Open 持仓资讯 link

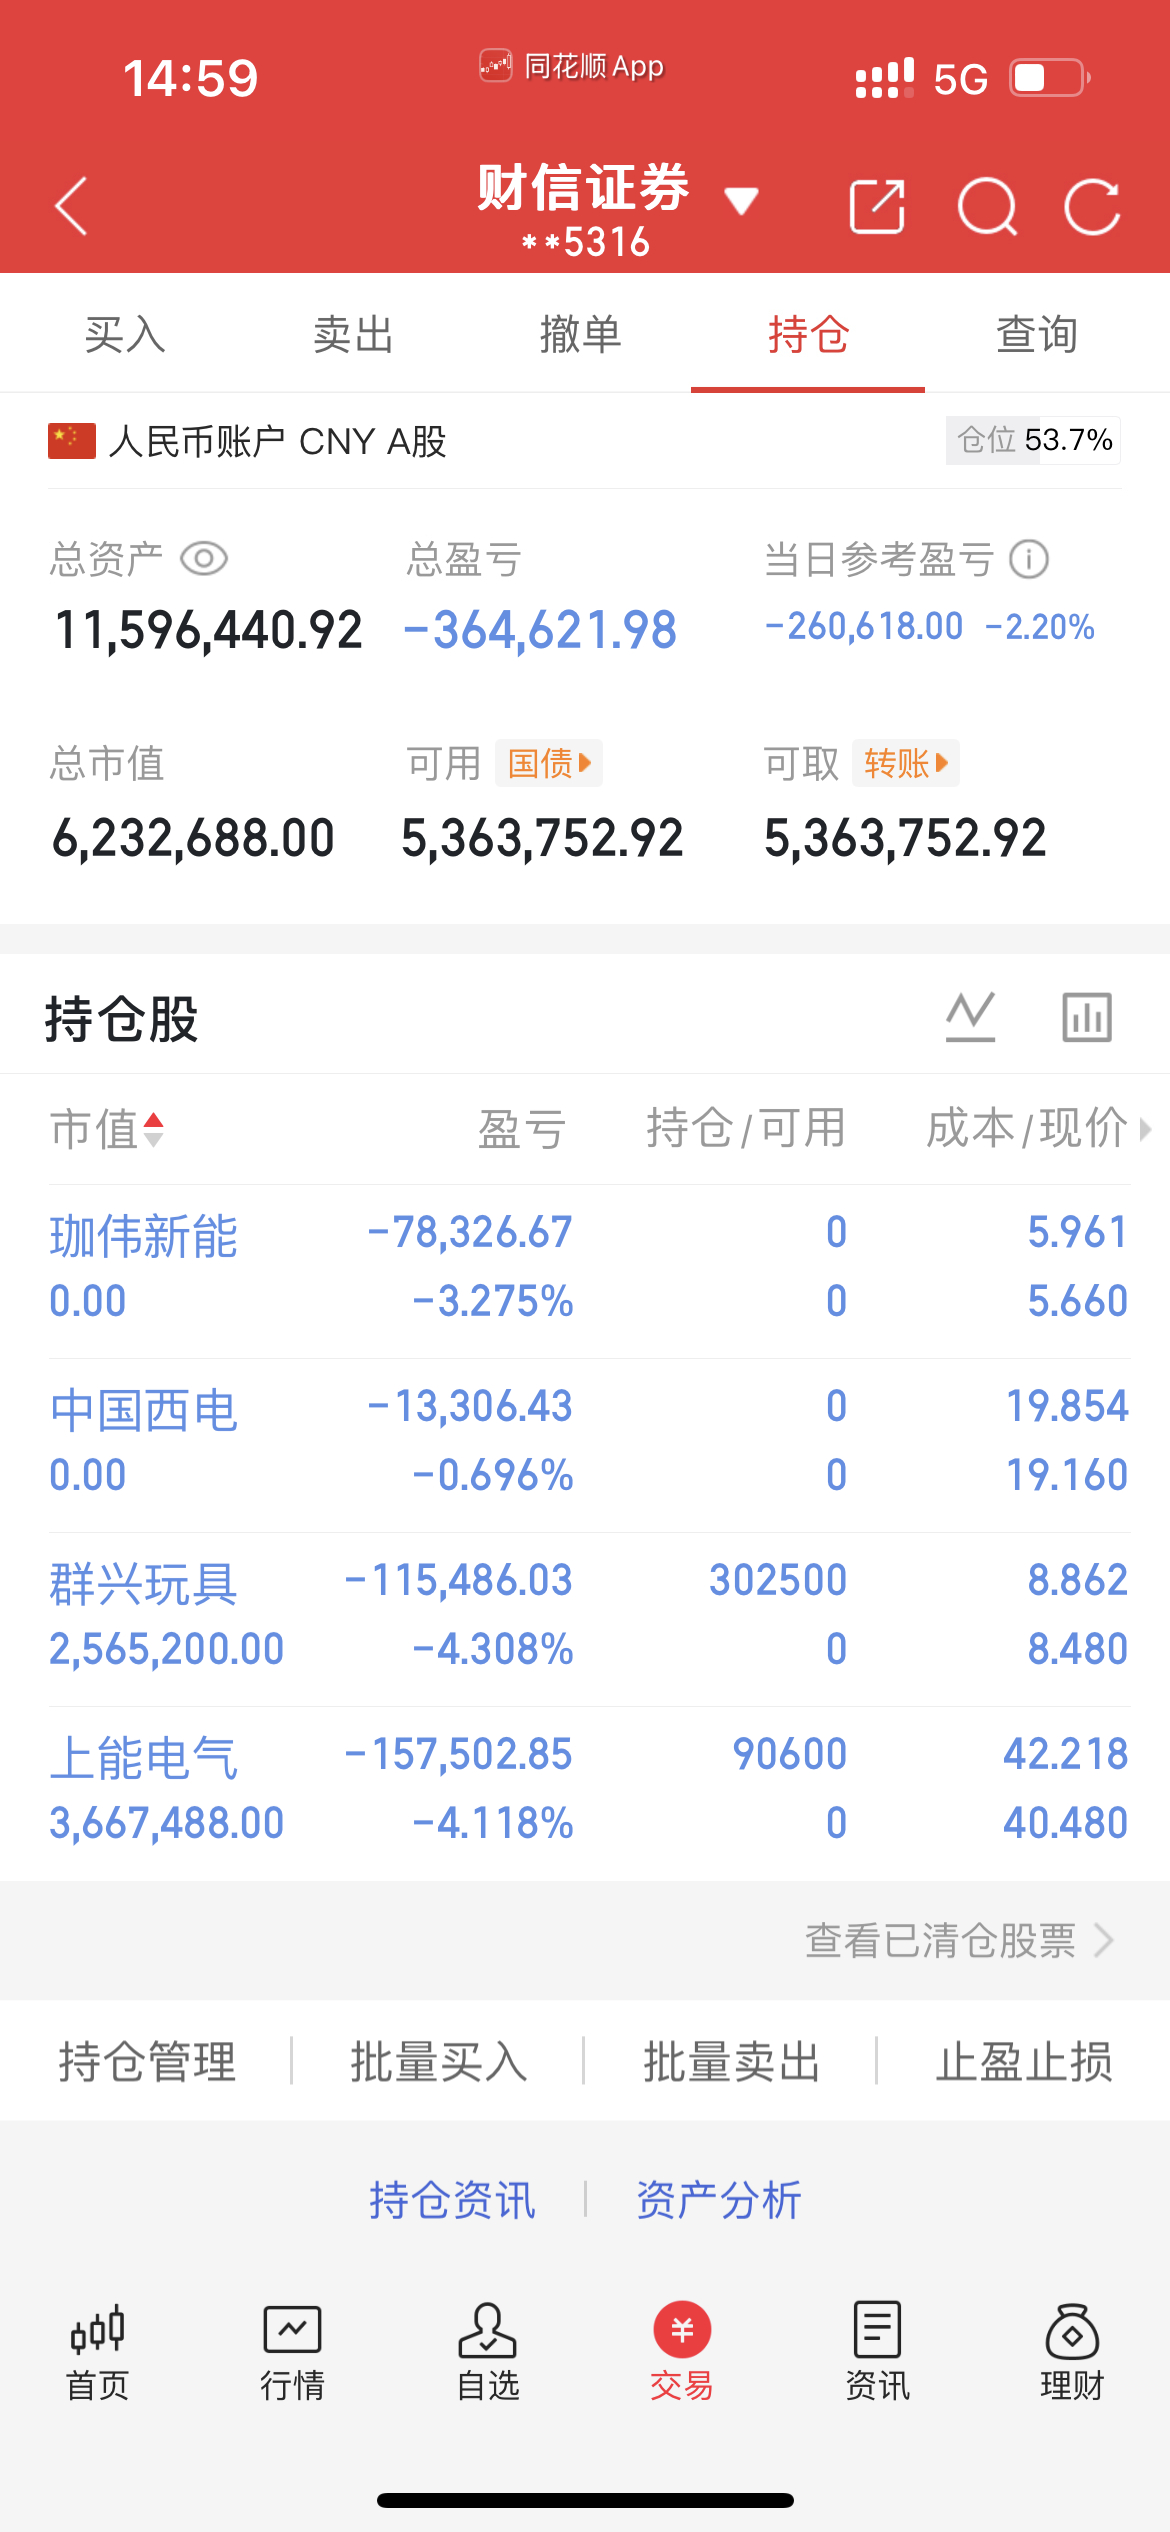(453, 2200)
